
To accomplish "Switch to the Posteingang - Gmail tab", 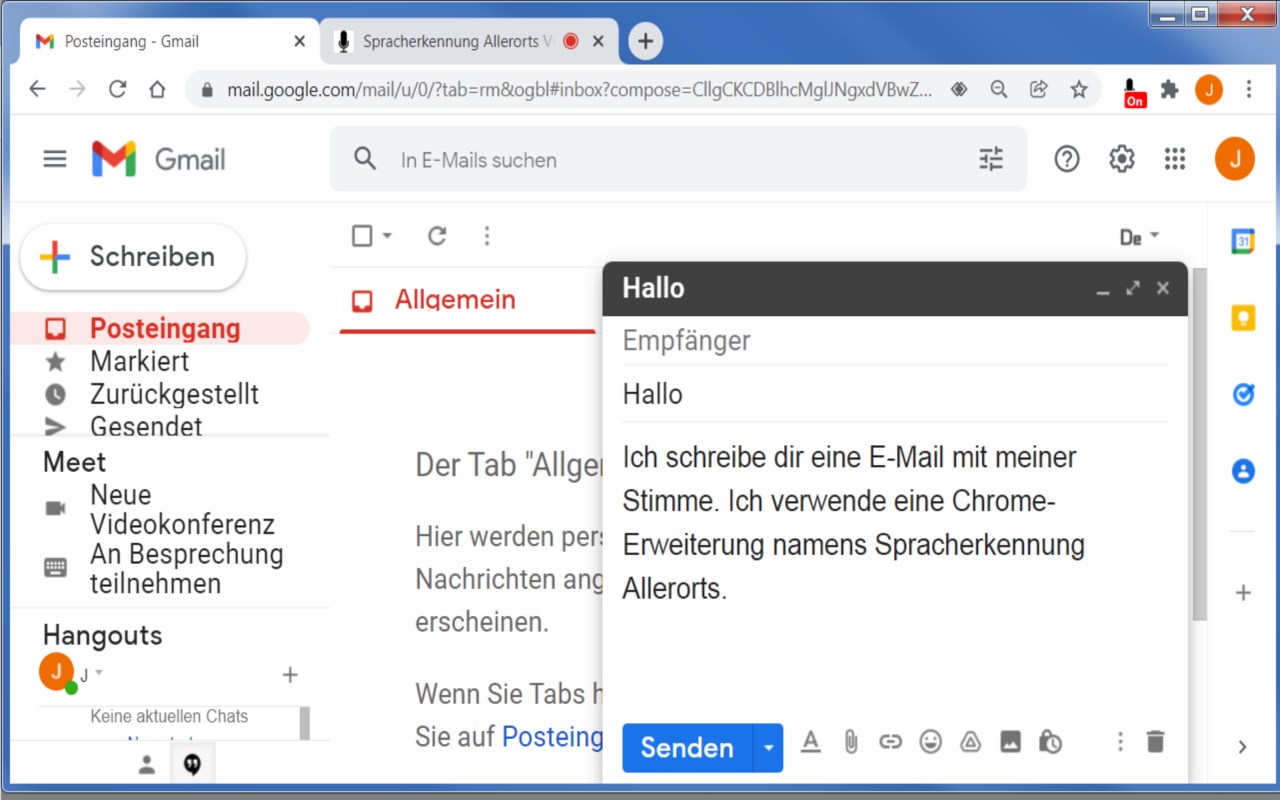I will click(x=170, y=41).
